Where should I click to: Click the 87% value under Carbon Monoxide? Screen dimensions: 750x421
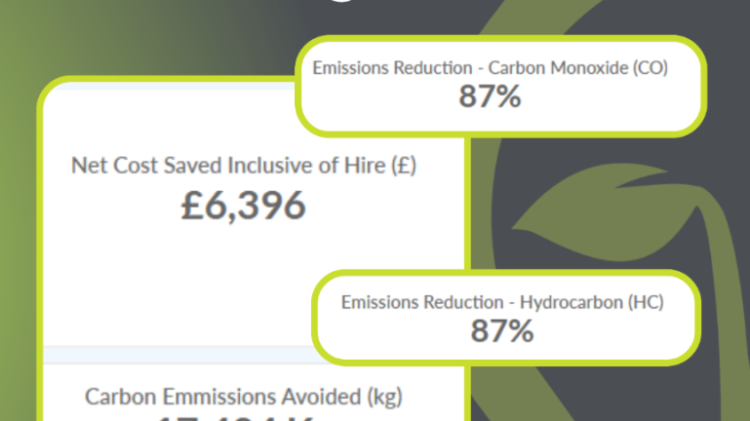pos(490,96)
